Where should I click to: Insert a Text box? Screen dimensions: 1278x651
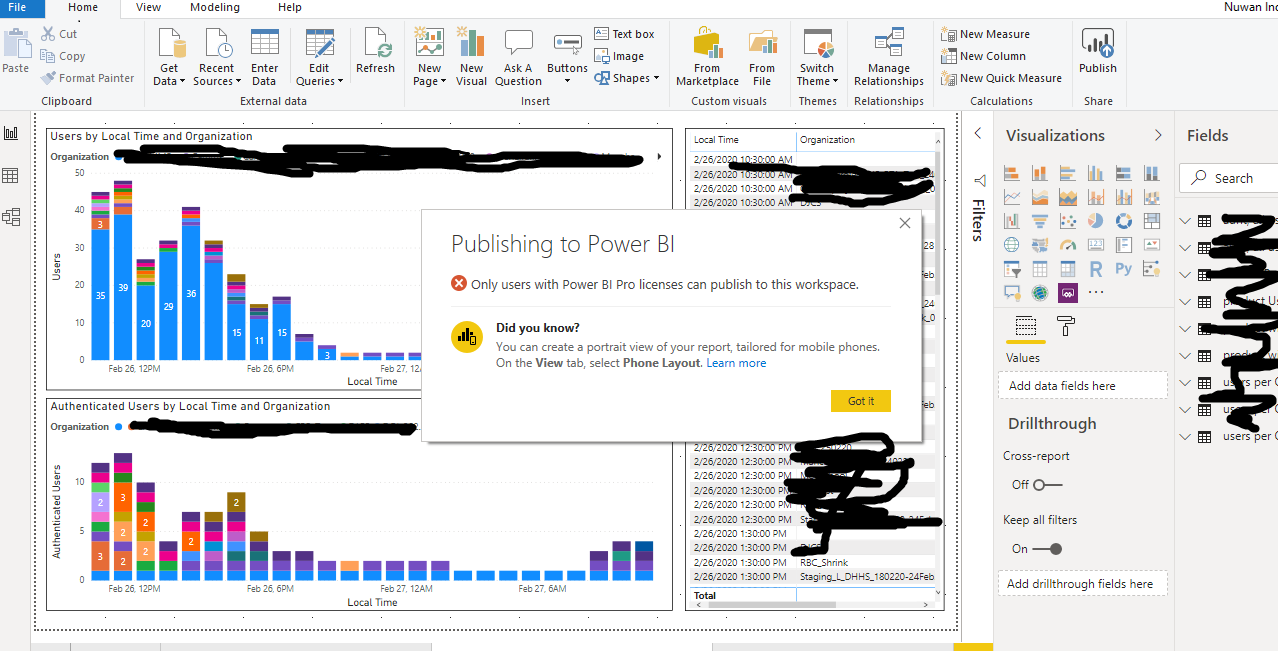[624, 34]
